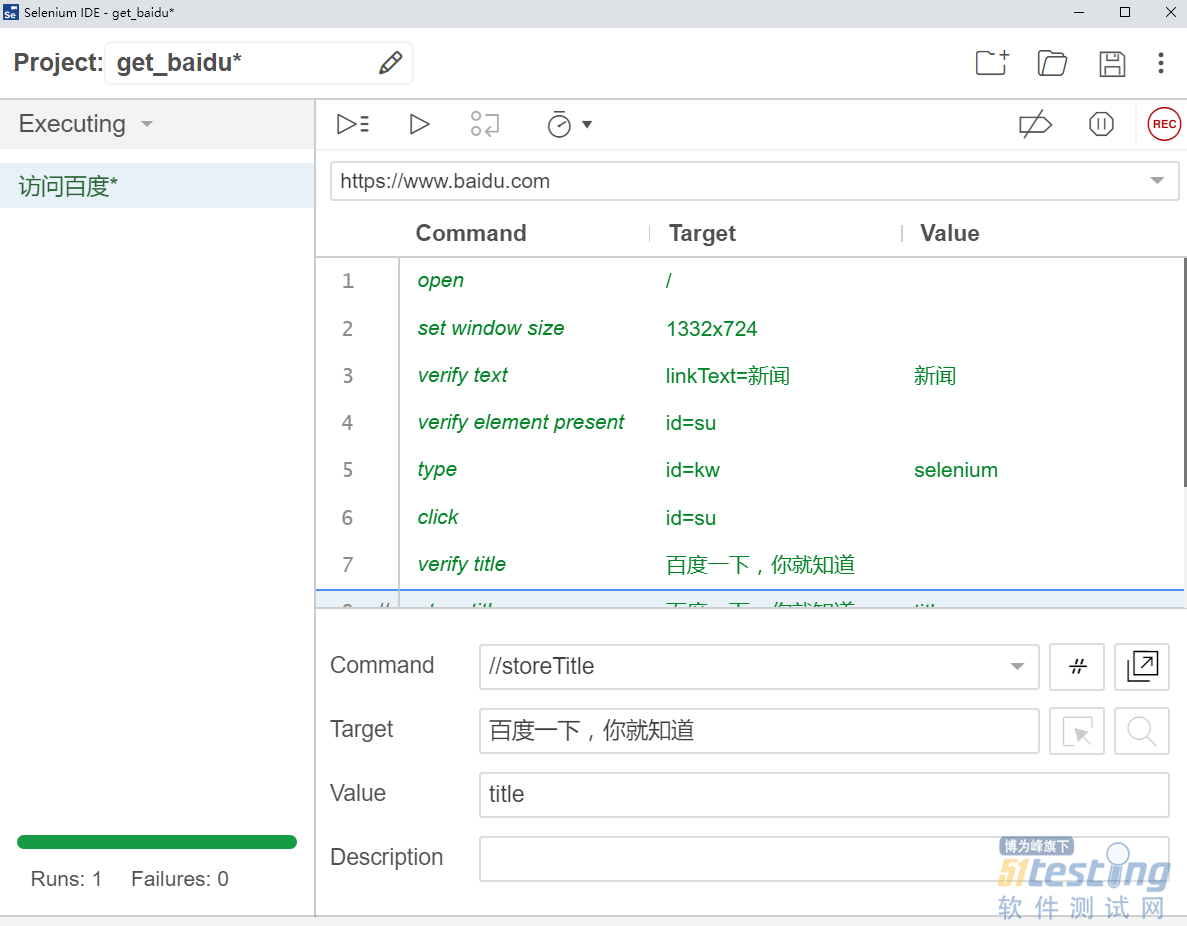
Task: Start recording with the REC button
Action: (x=1164, y=124)
